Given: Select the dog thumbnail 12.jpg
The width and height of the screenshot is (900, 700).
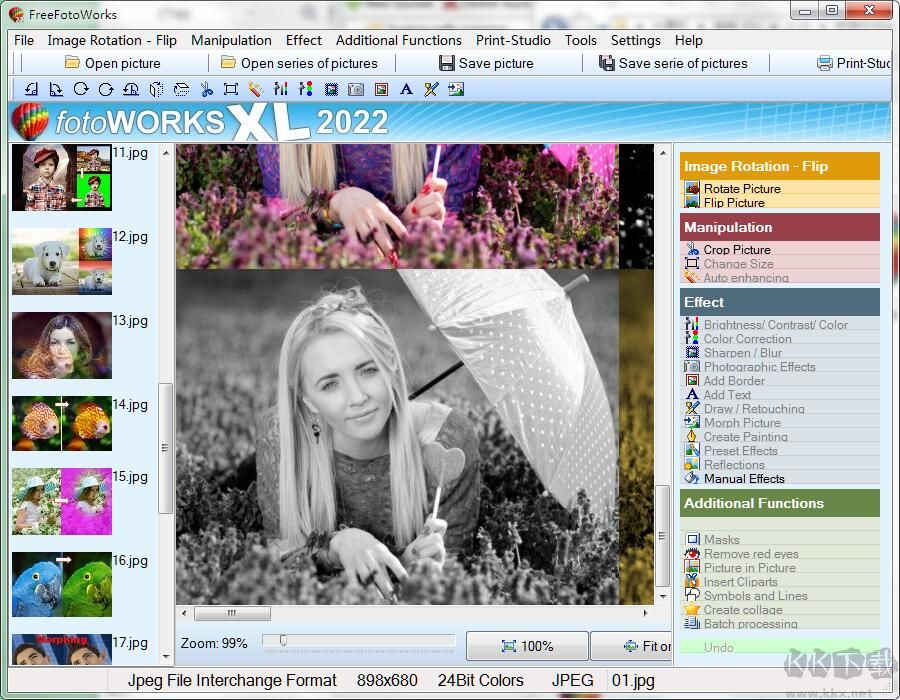Looking at the screenshot, I should pyautogui.click(x=61, y=262).
